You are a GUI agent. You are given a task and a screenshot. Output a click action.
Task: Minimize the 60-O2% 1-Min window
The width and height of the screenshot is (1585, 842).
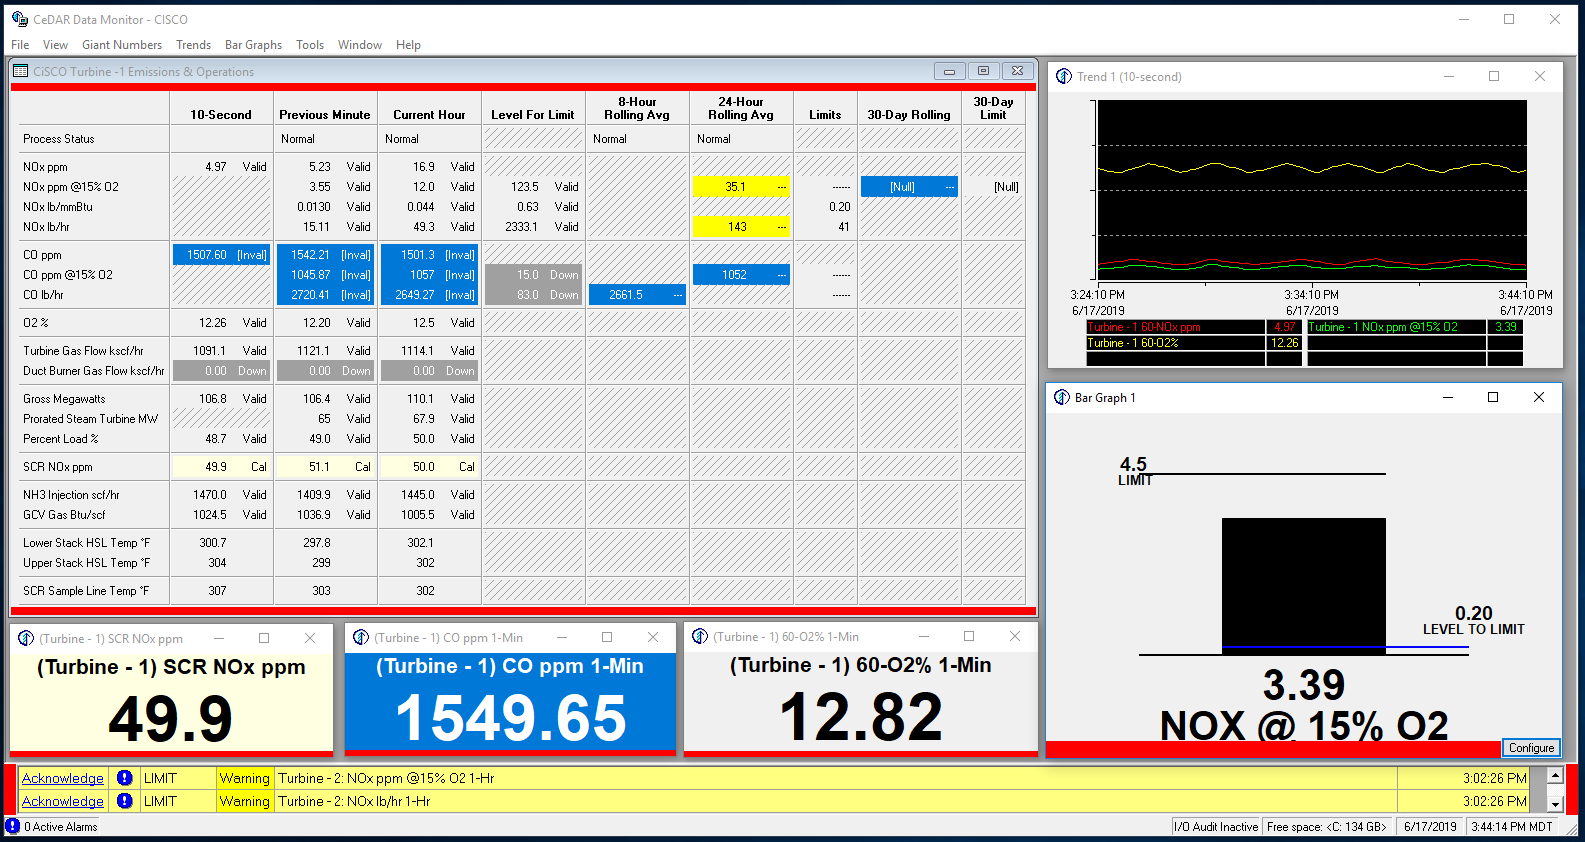pos(924,636)
